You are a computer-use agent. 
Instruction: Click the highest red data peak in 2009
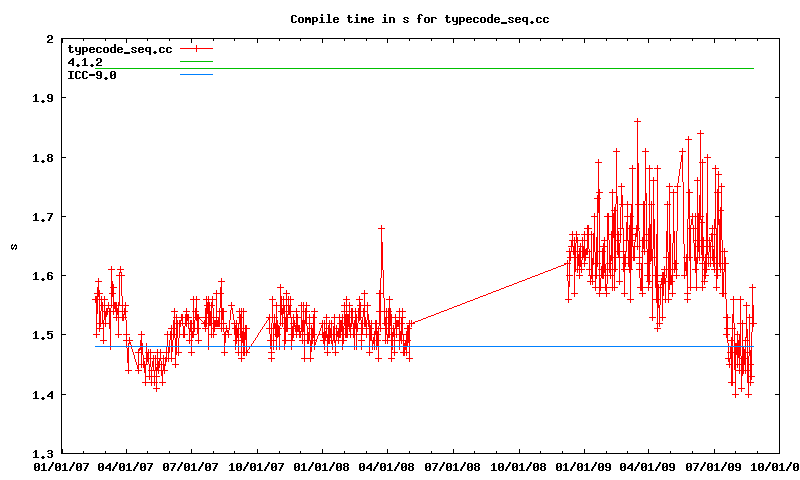tap(637, 121)
